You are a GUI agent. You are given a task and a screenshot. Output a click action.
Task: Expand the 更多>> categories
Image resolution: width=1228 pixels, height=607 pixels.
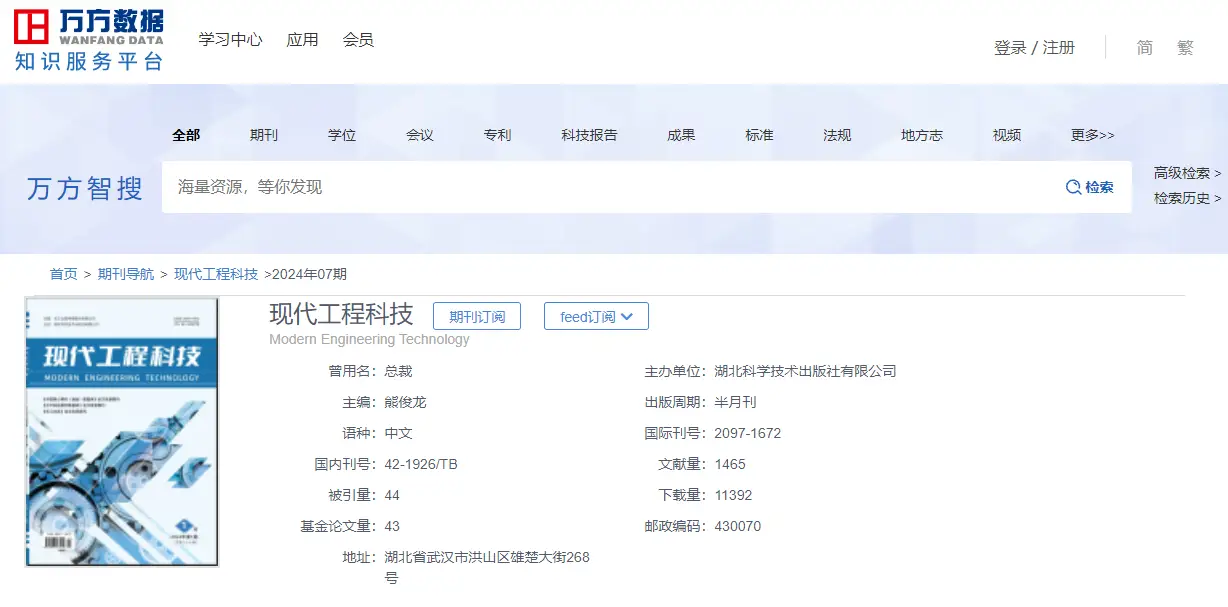pos(1092,135)
